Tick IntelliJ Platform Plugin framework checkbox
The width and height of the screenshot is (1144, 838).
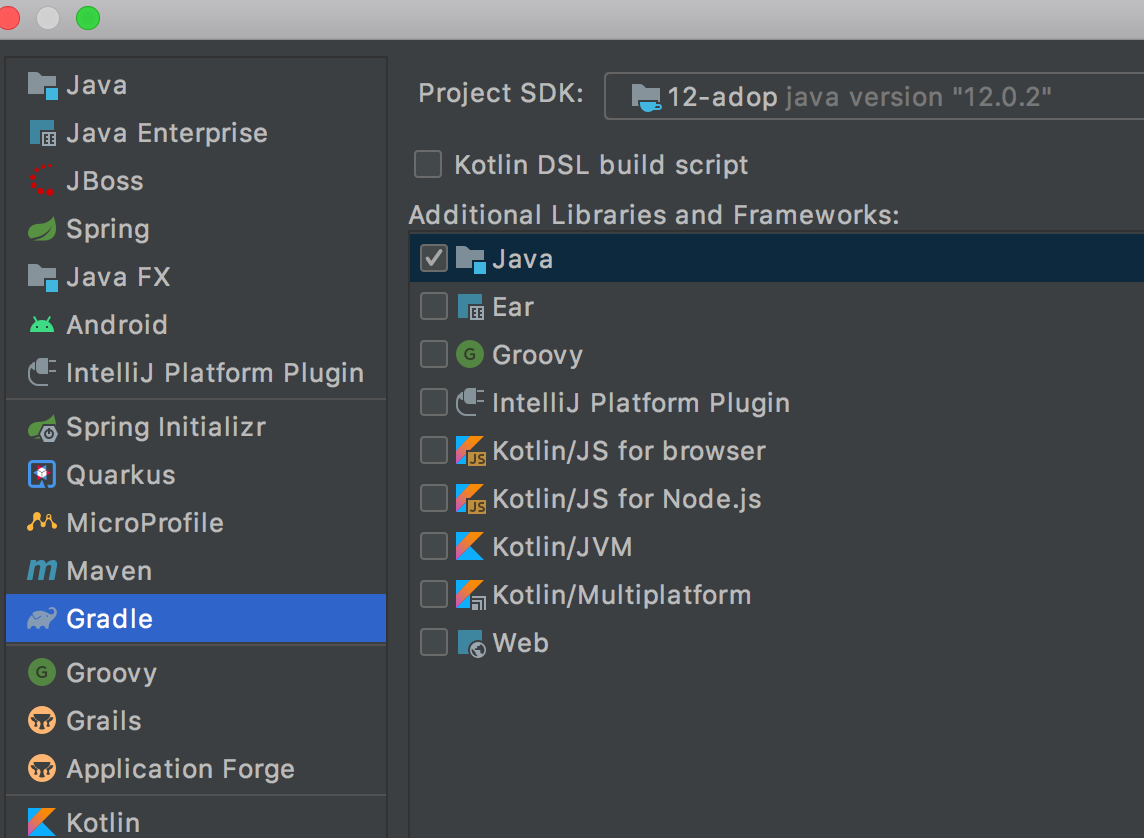coord(434,402)
